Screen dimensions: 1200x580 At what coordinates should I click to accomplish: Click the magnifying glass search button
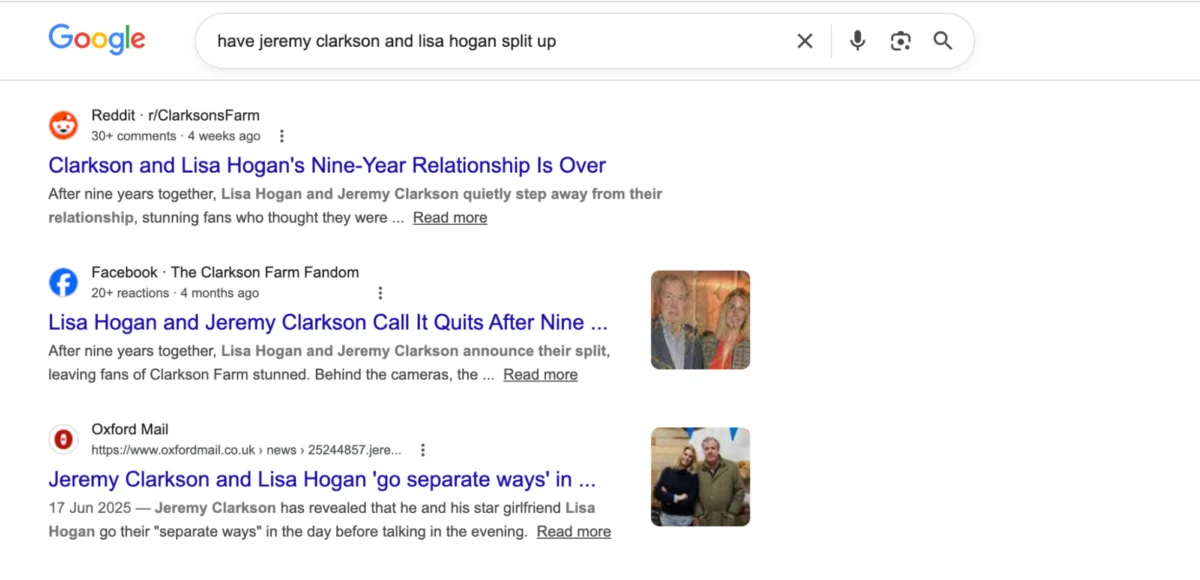click(x=943, y=41)
